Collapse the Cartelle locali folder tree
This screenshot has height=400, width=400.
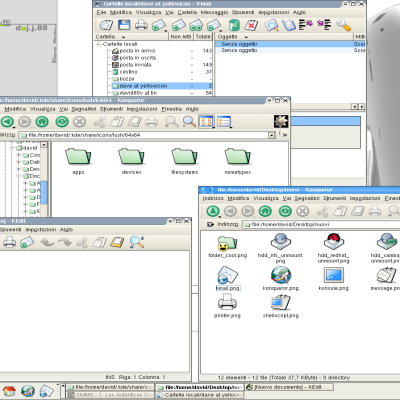coord(99,44)
